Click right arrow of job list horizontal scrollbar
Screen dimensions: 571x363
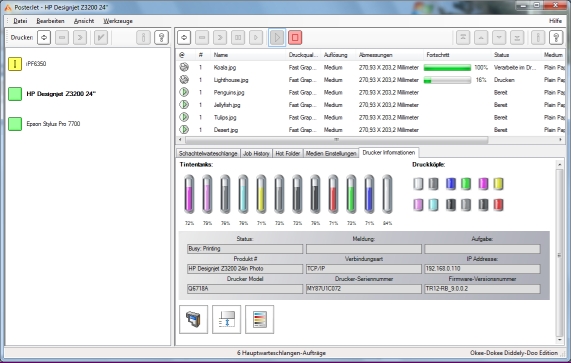point(560,140)
